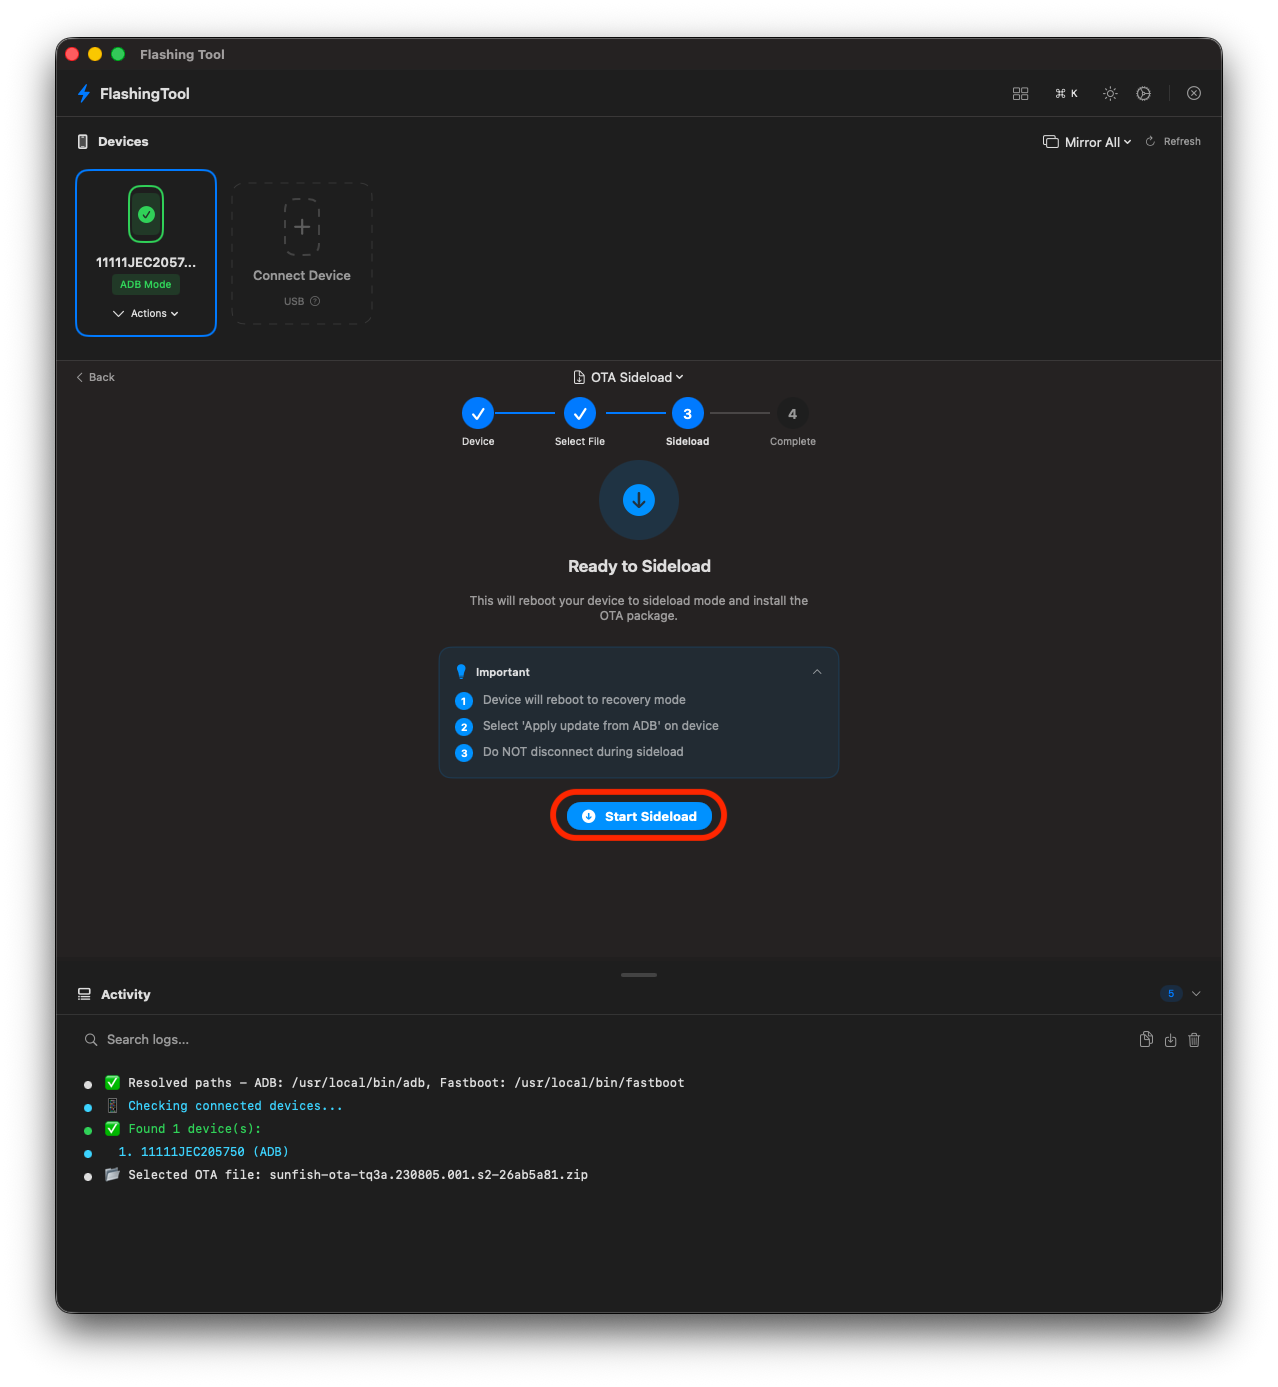Open the OTA Sideload mode dropdown
The image size is (1278, 1387).
click(x=629, y=377)
